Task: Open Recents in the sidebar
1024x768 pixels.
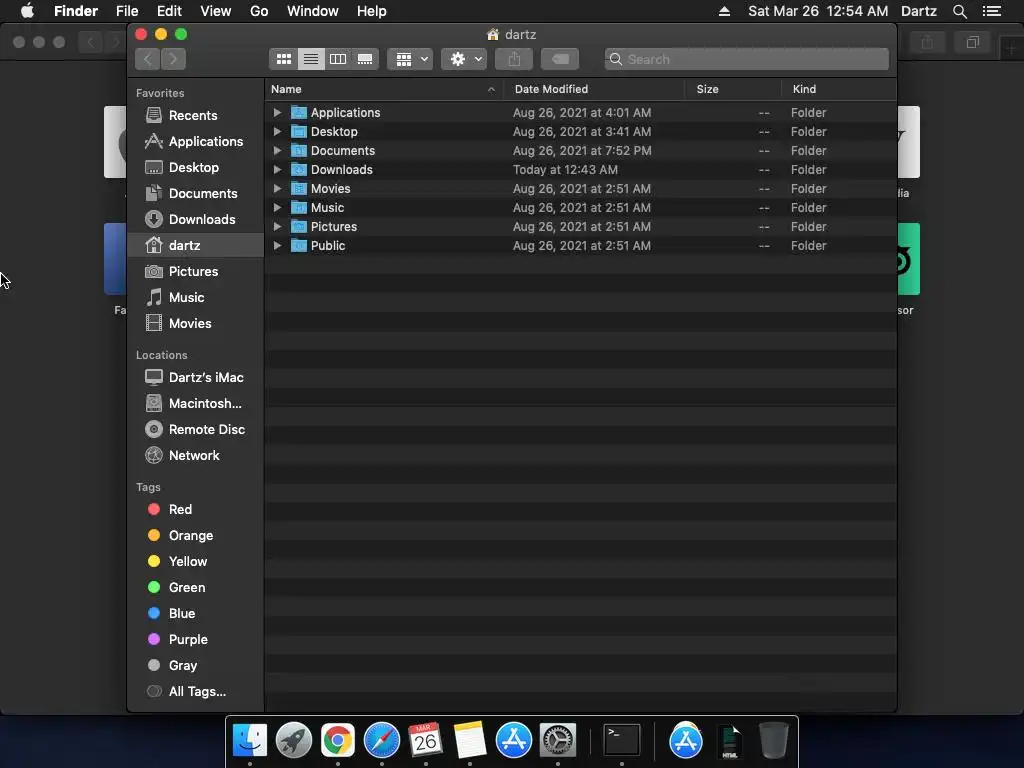Action: tap(195, 116)
